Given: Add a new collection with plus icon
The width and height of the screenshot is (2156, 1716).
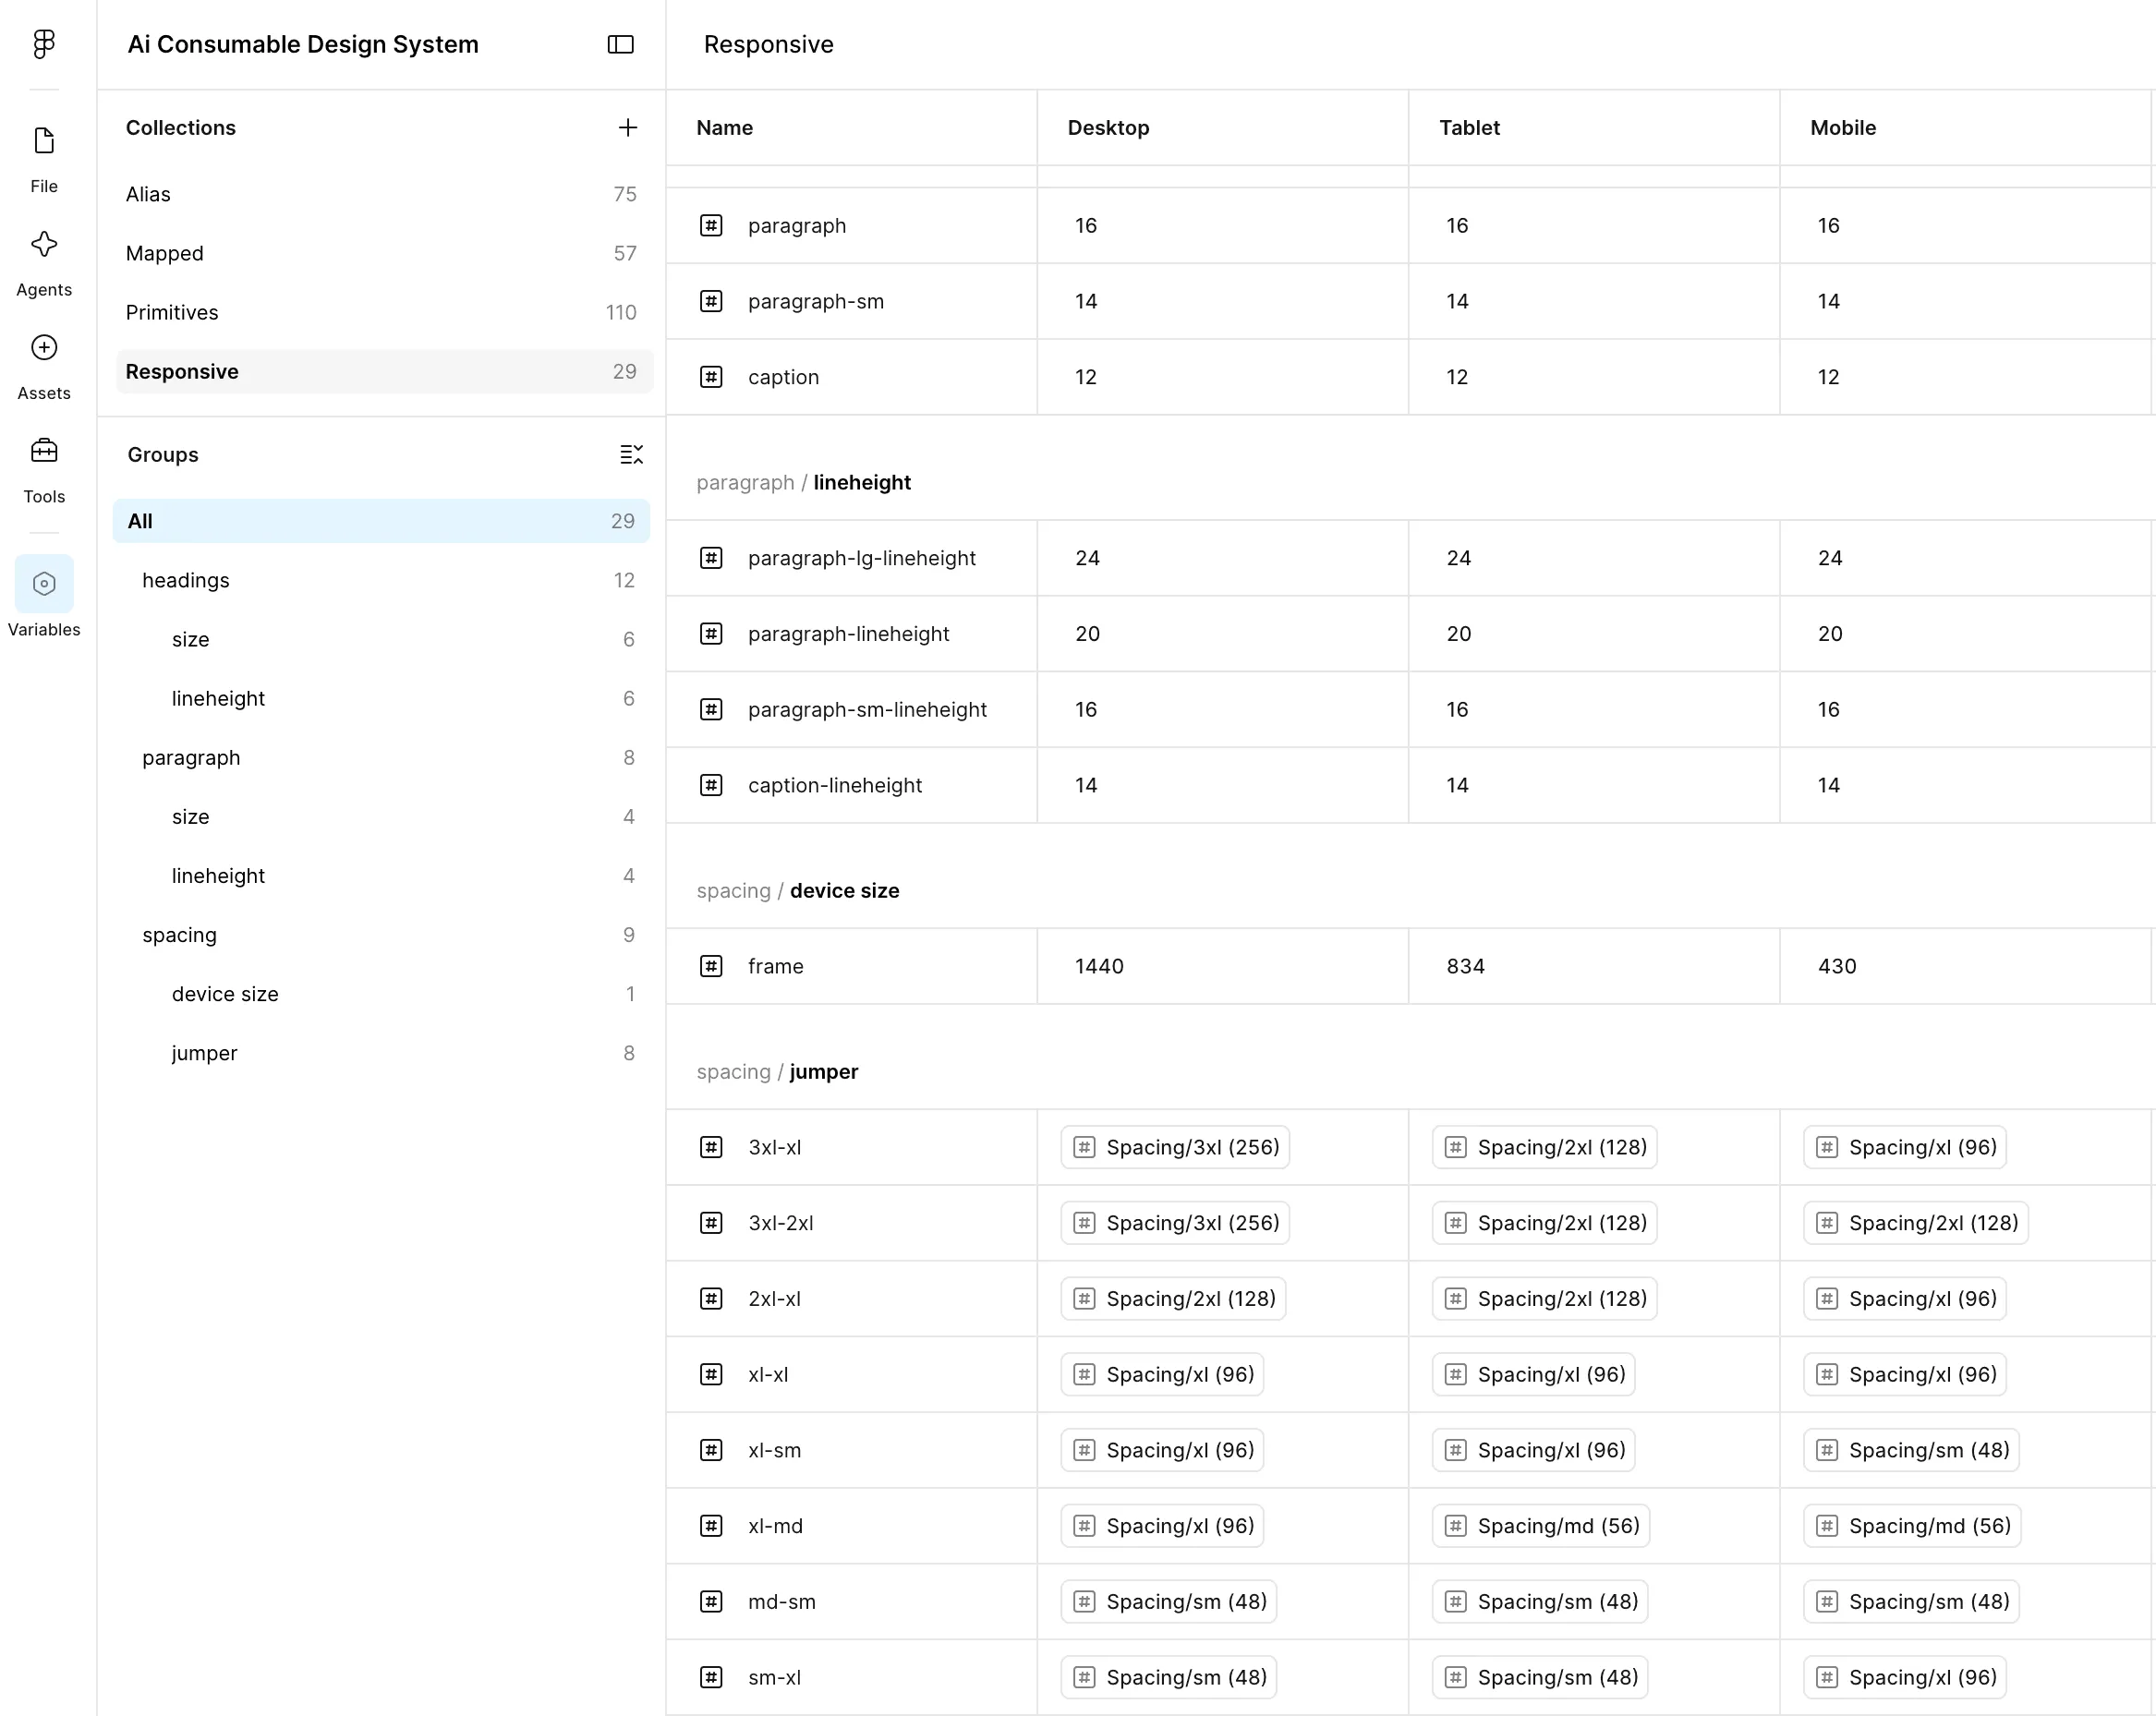Looking at the screenshot, I should click(x=628, y=127).
